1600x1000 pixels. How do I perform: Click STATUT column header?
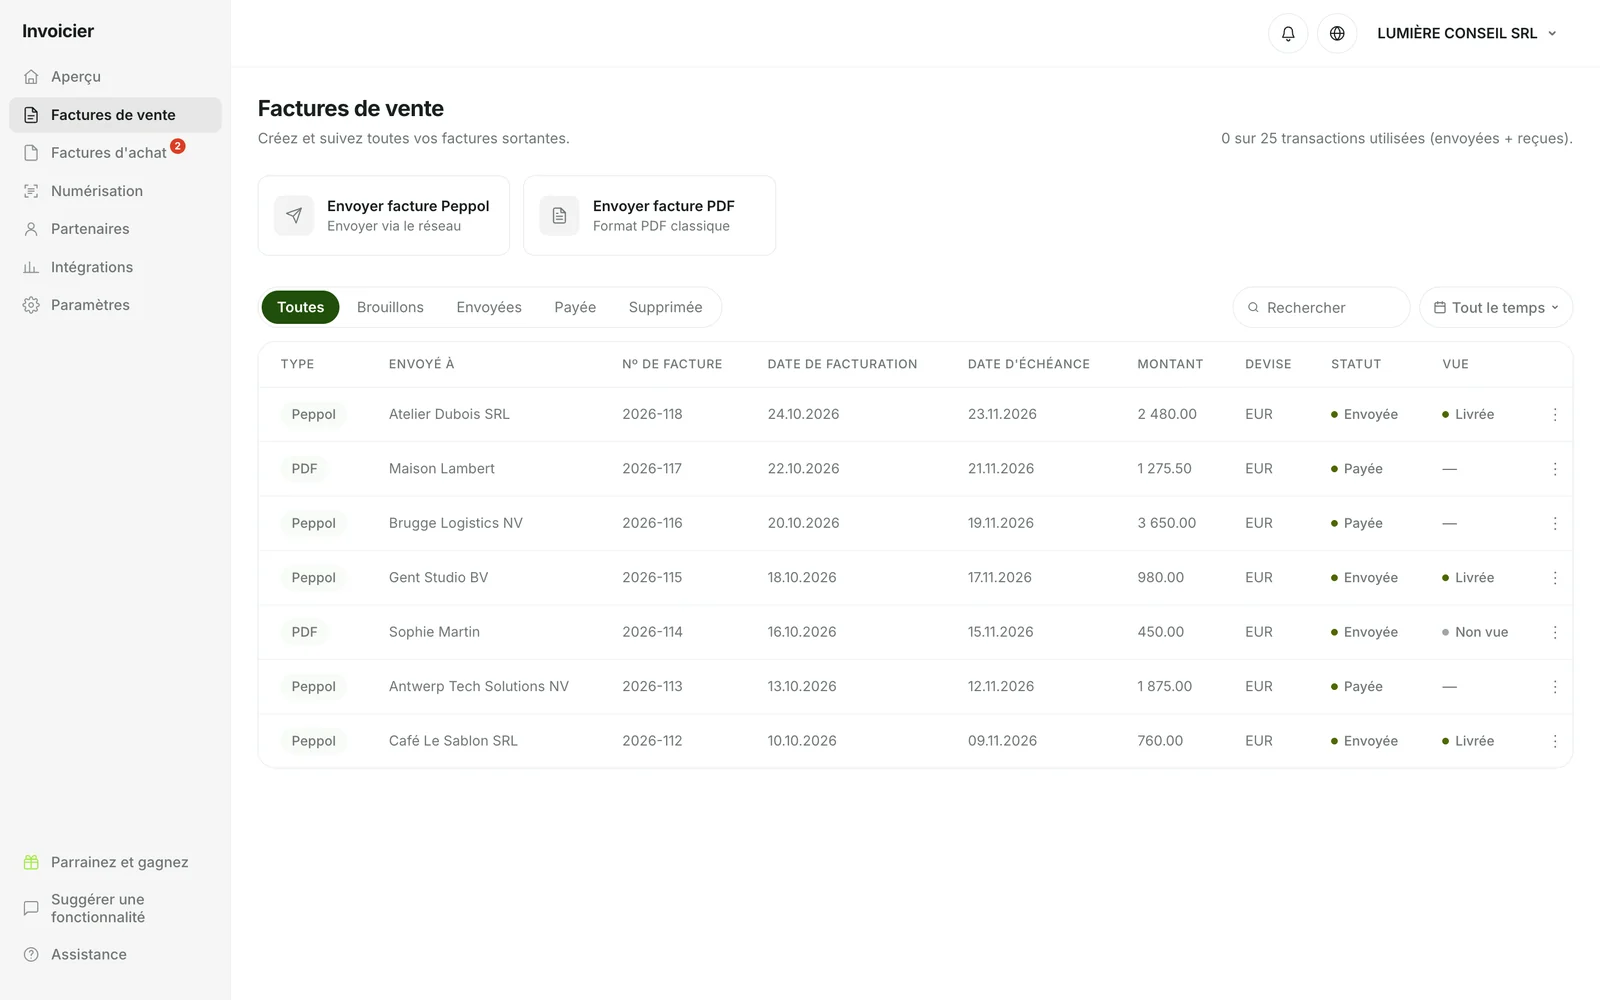tap(1356, 364)
